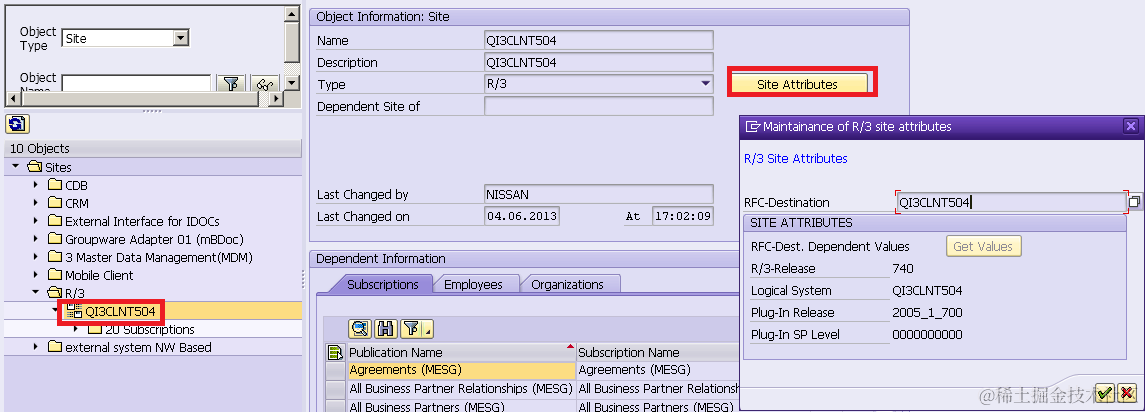Open the filter options dropdown arrow in Subscriptions toolbar
The image size is (1145, 412).
(428, 330)
